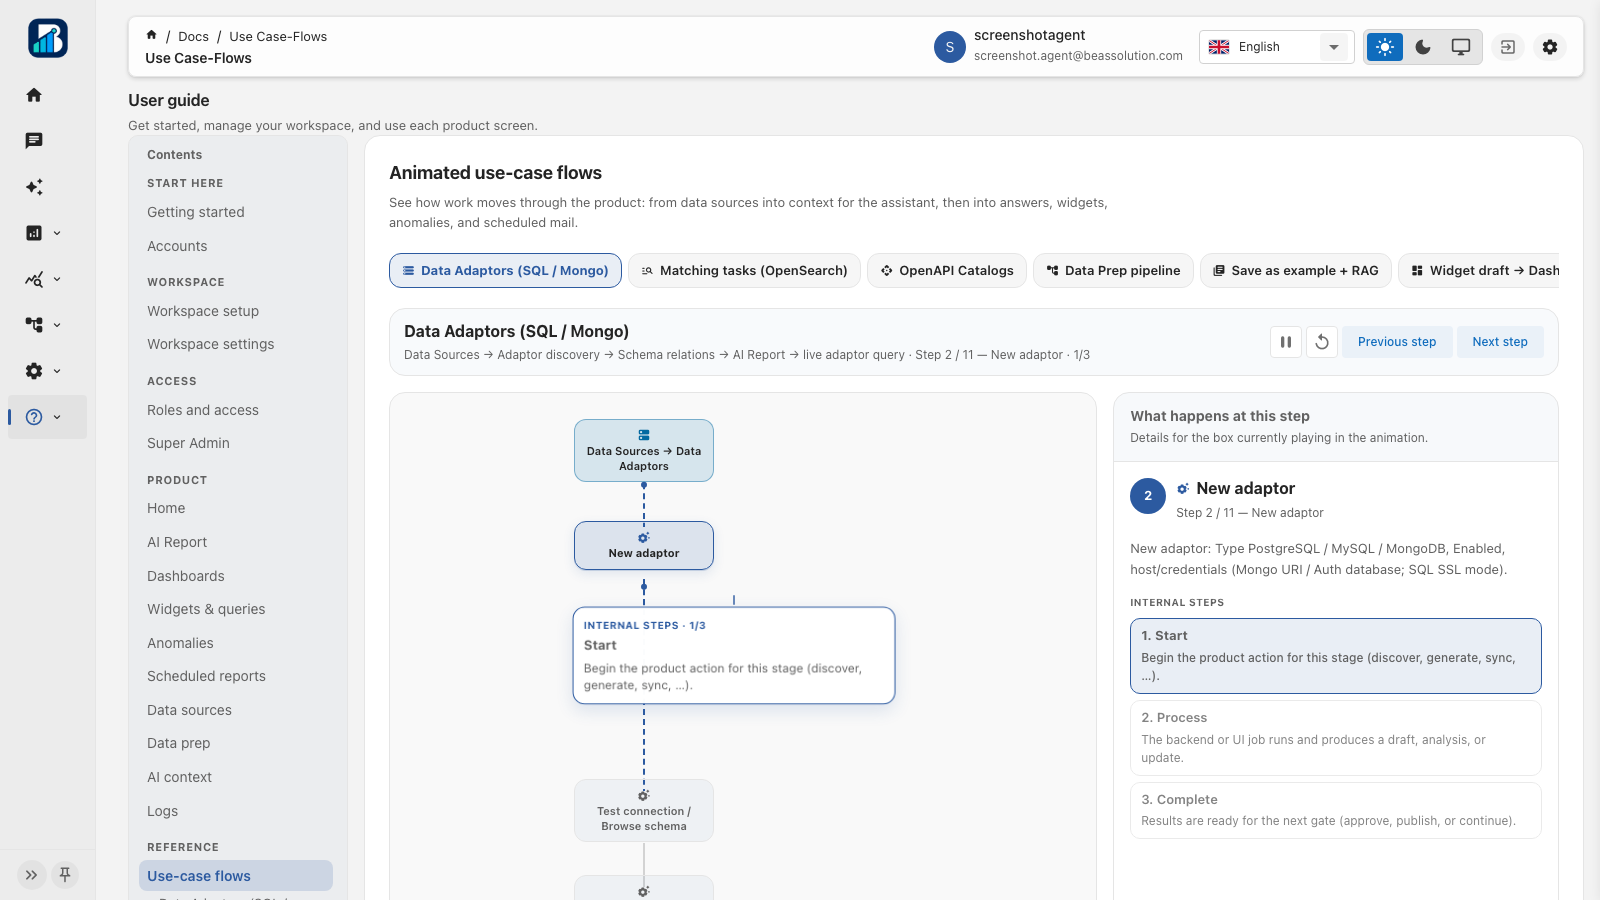Viewport: 1600px width, 900px height.
Task: Expand the settings sidebar menu chevron
Action: pos(57,371)
